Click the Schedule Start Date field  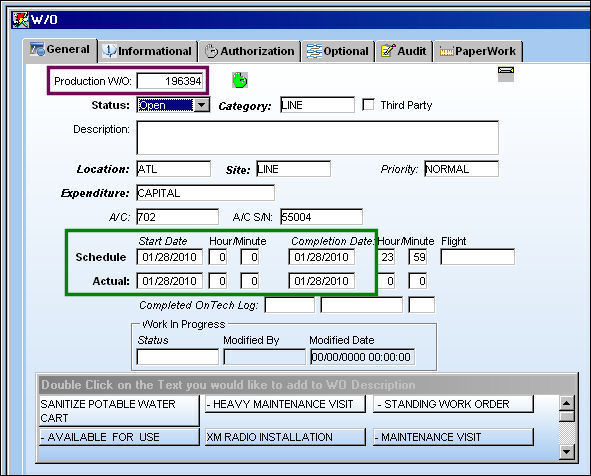click(x=170, y=257)
